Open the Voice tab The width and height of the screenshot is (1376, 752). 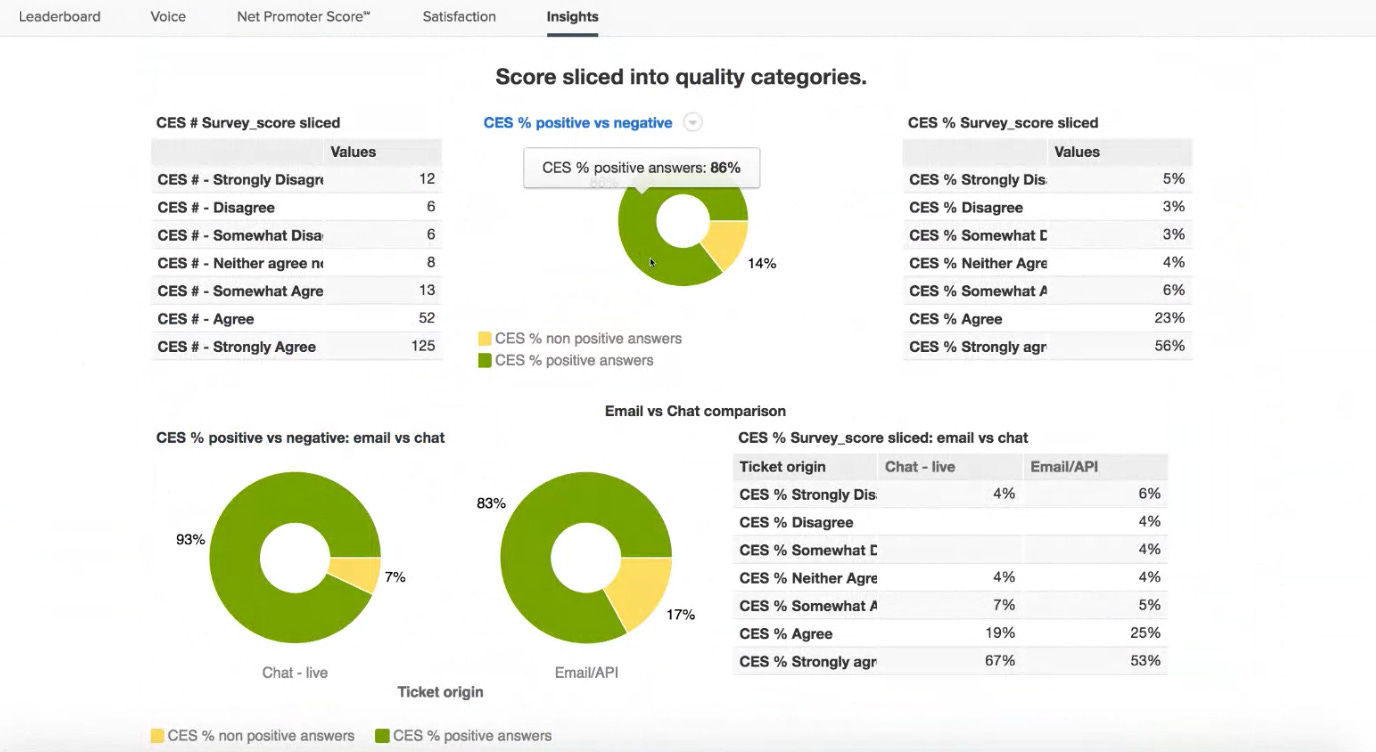[x=167, y=16]
